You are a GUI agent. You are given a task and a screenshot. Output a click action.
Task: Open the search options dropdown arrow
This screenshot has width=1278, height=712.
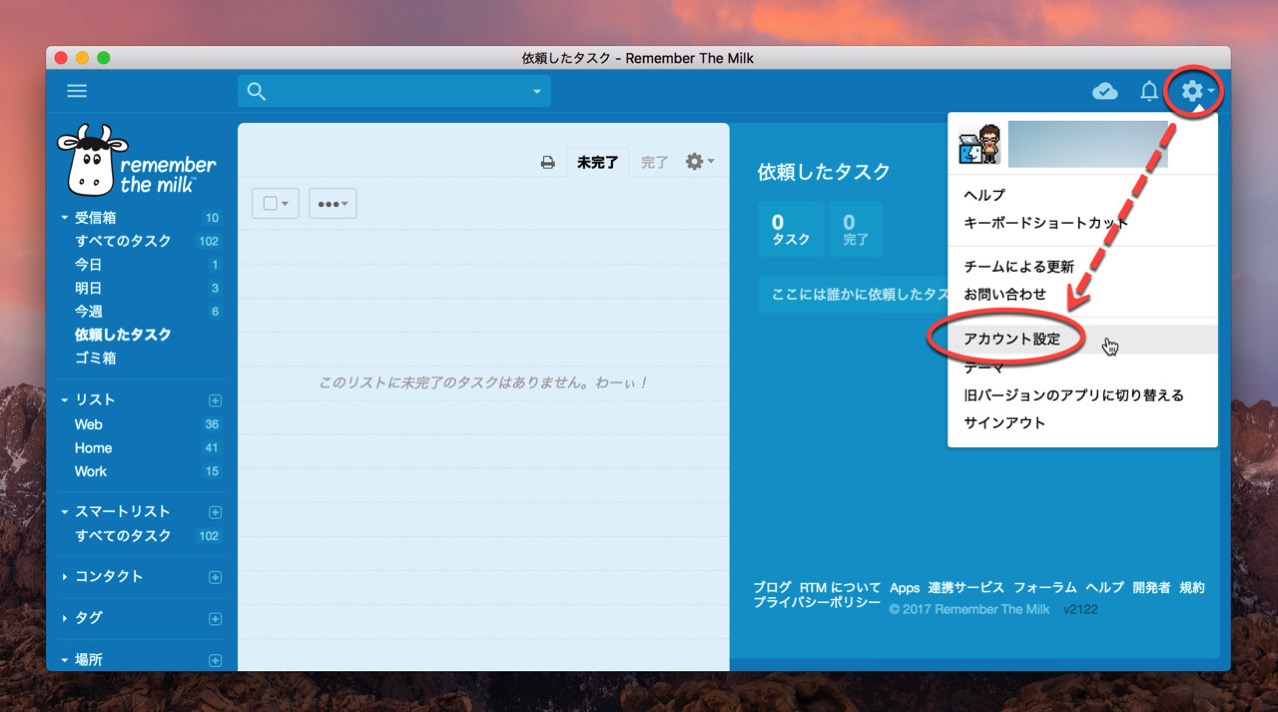[x=537, y=92]
